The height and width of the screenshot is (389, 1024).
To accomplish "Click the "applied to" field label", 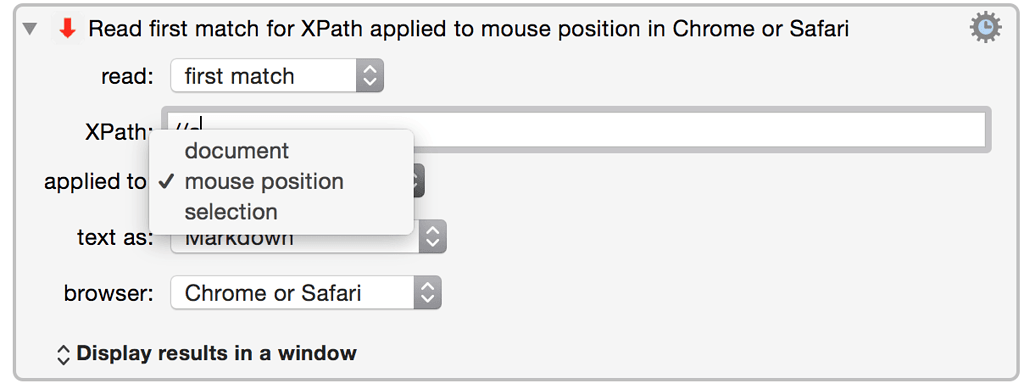I will (95, 181).
